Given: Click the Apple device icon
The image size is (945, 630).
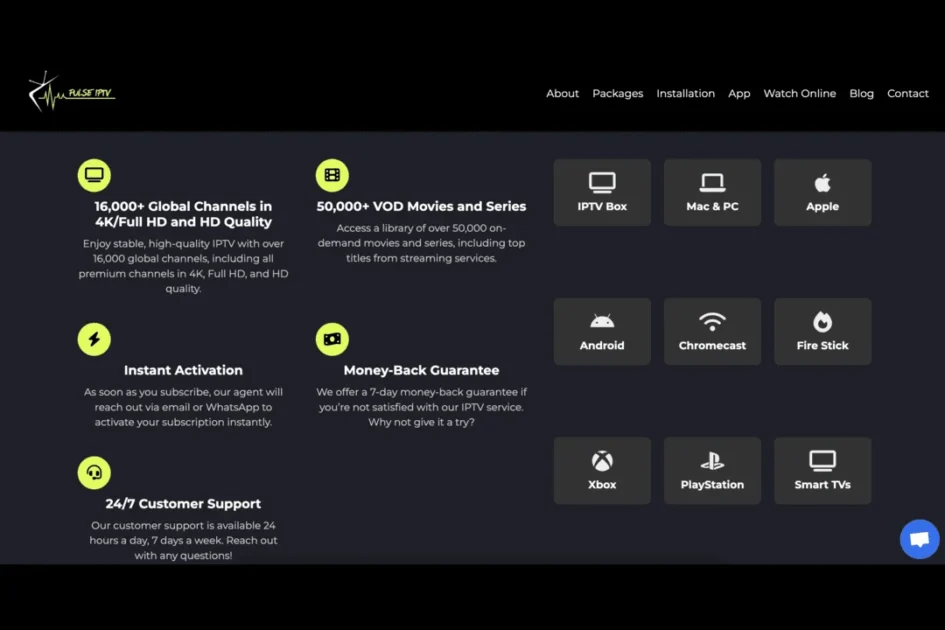Looking at the screenshot, I should 822,183.
